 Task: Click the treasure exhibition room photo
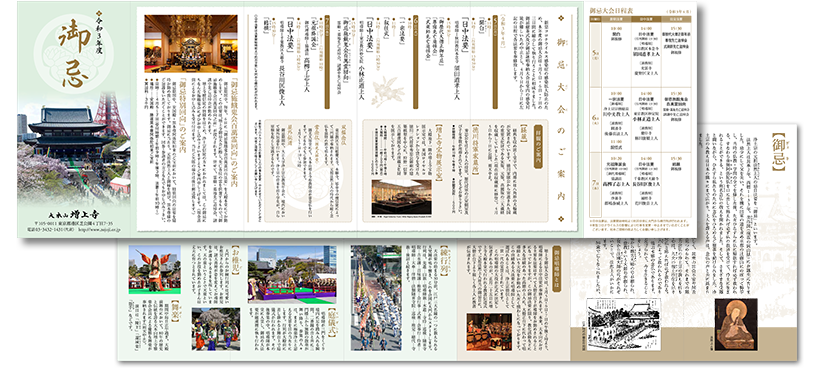[401, 196]
